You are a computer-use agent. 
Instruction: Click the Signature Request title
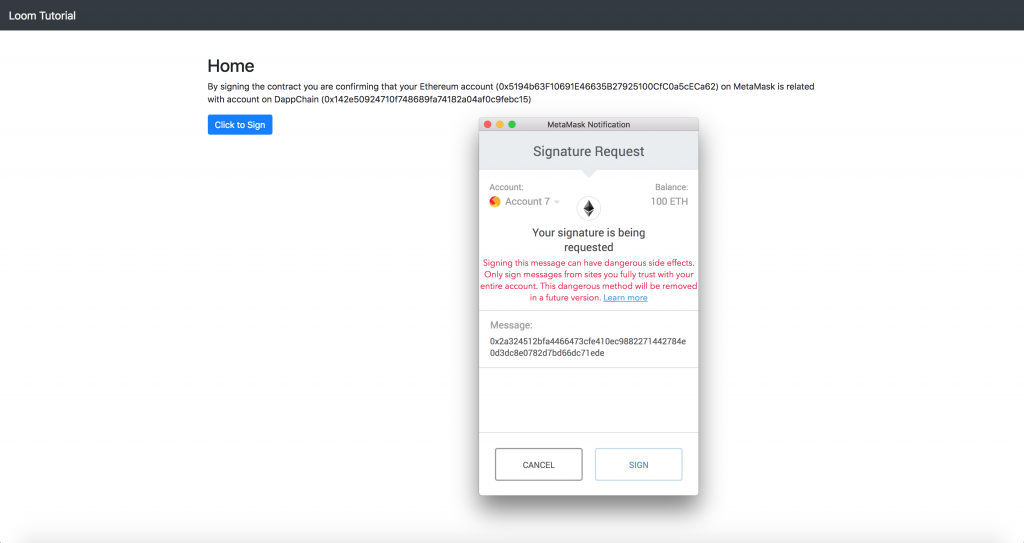pyautogui.click(x=588, y=152)
